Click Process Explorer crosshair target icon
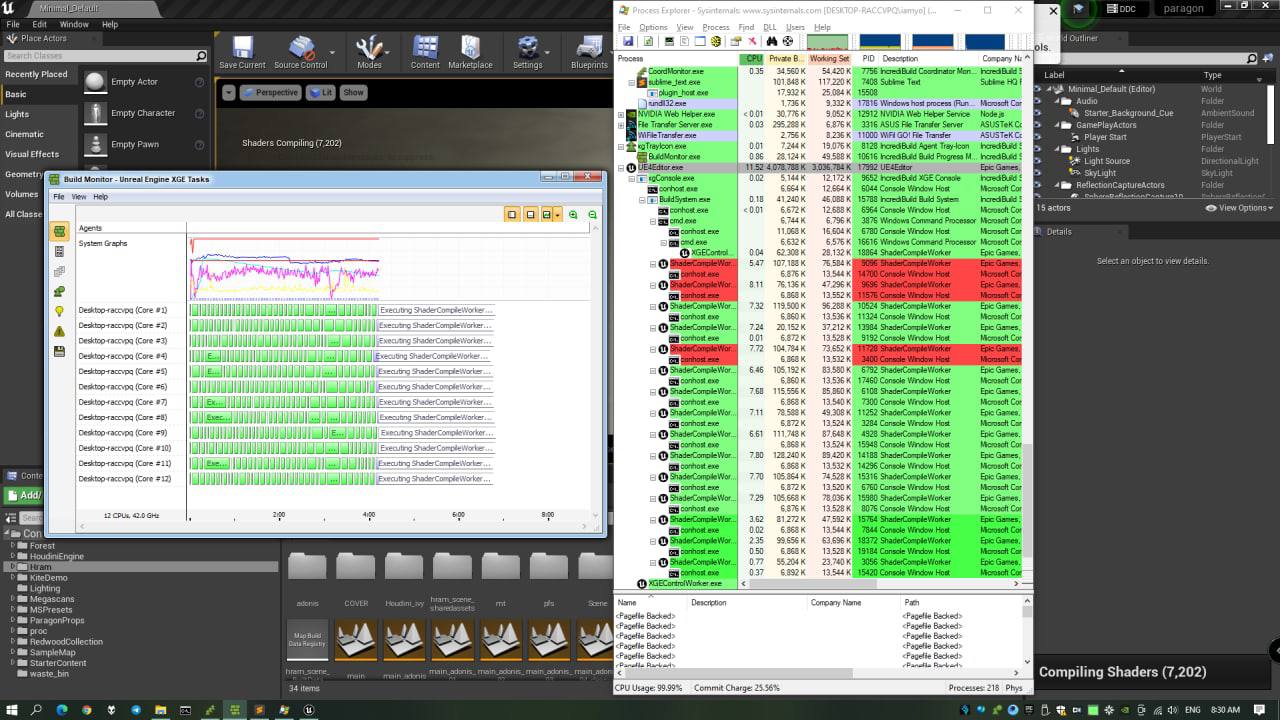Viewport: 1280px width, 720px height. pyautogui.click(x=788, y=41)
